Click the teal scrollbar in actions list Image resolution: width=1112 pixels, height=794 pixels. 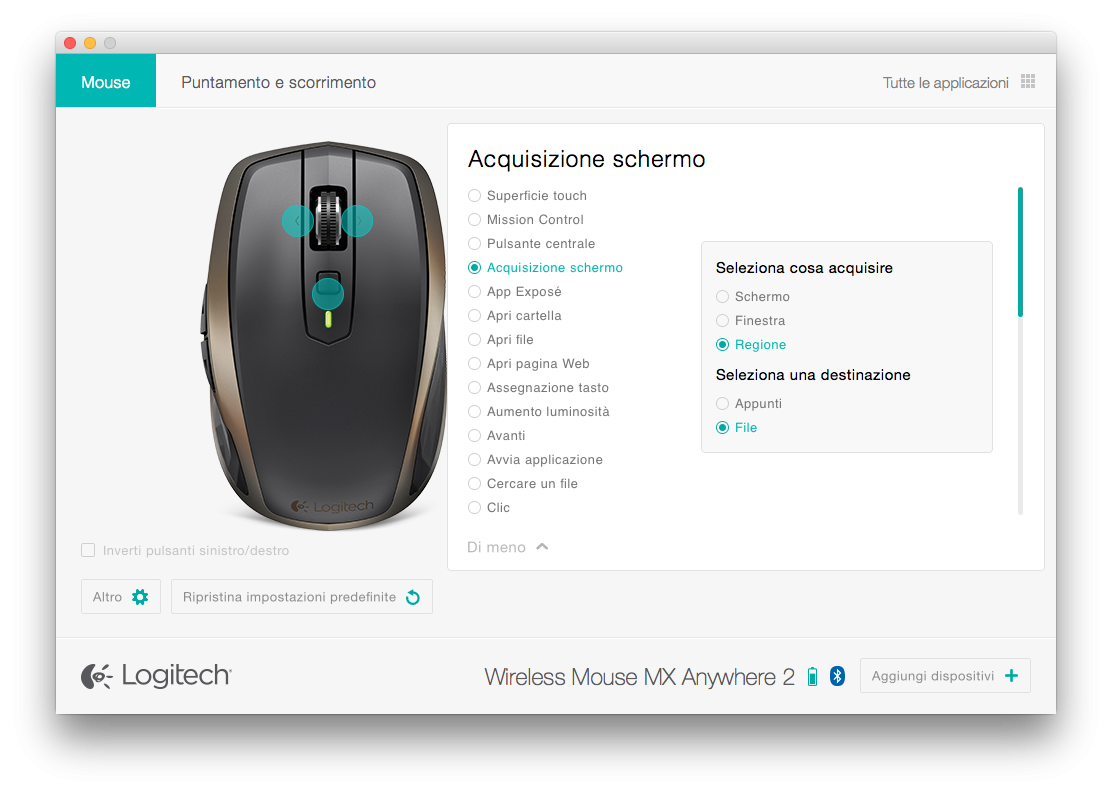[1020, 252]
